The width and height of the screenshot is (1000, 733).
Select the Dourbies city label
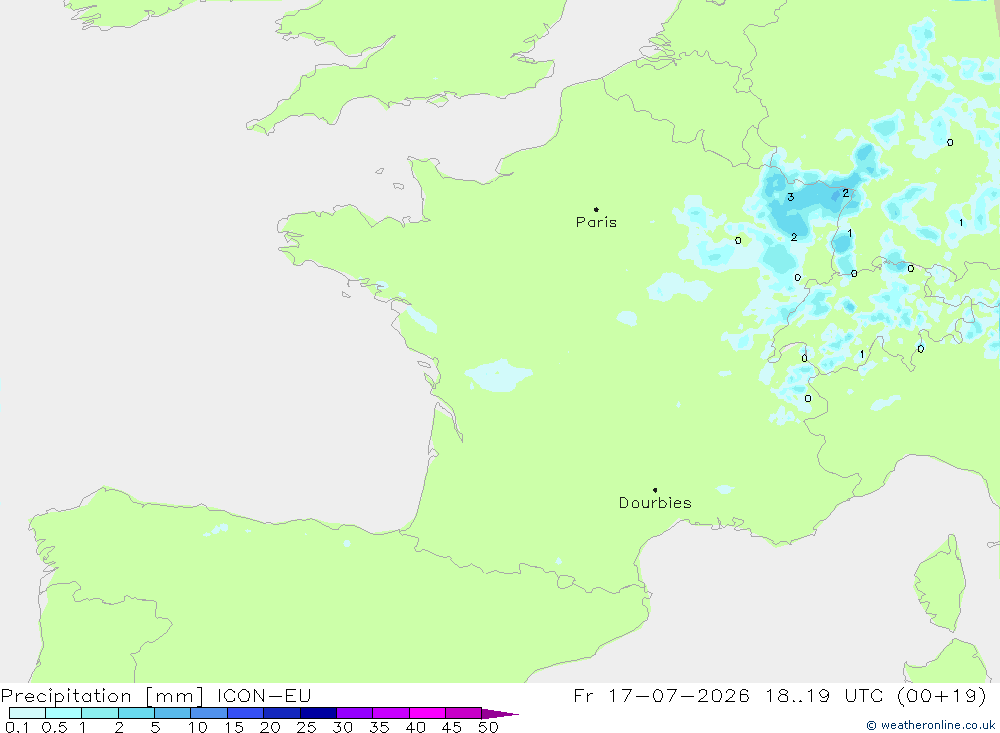[655, 503]
